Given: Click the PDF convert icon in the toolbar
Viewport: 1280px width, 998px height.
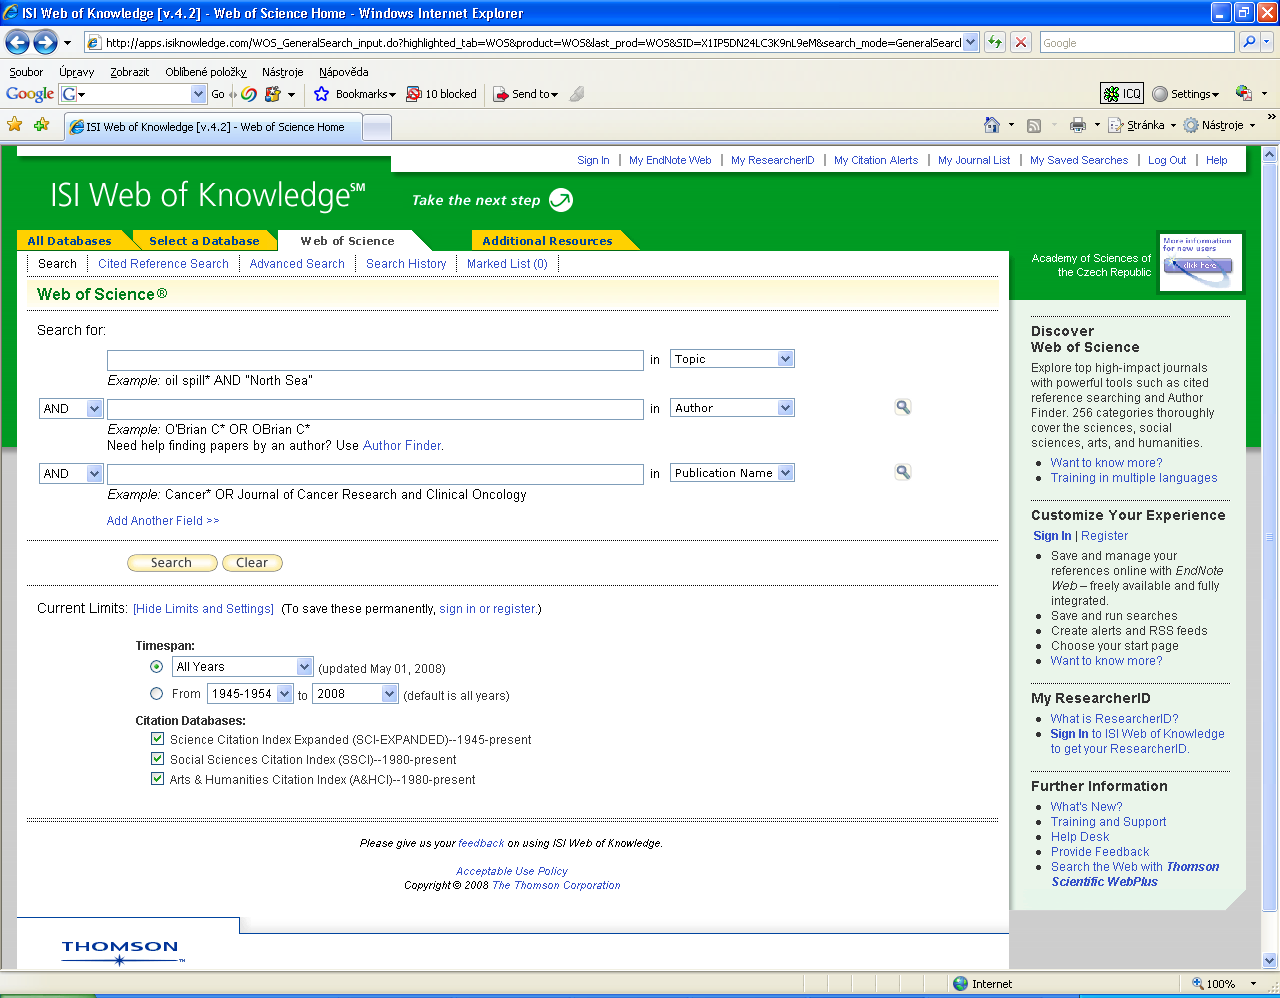Looking at the screenshot, I should [x=1244, y=93].
